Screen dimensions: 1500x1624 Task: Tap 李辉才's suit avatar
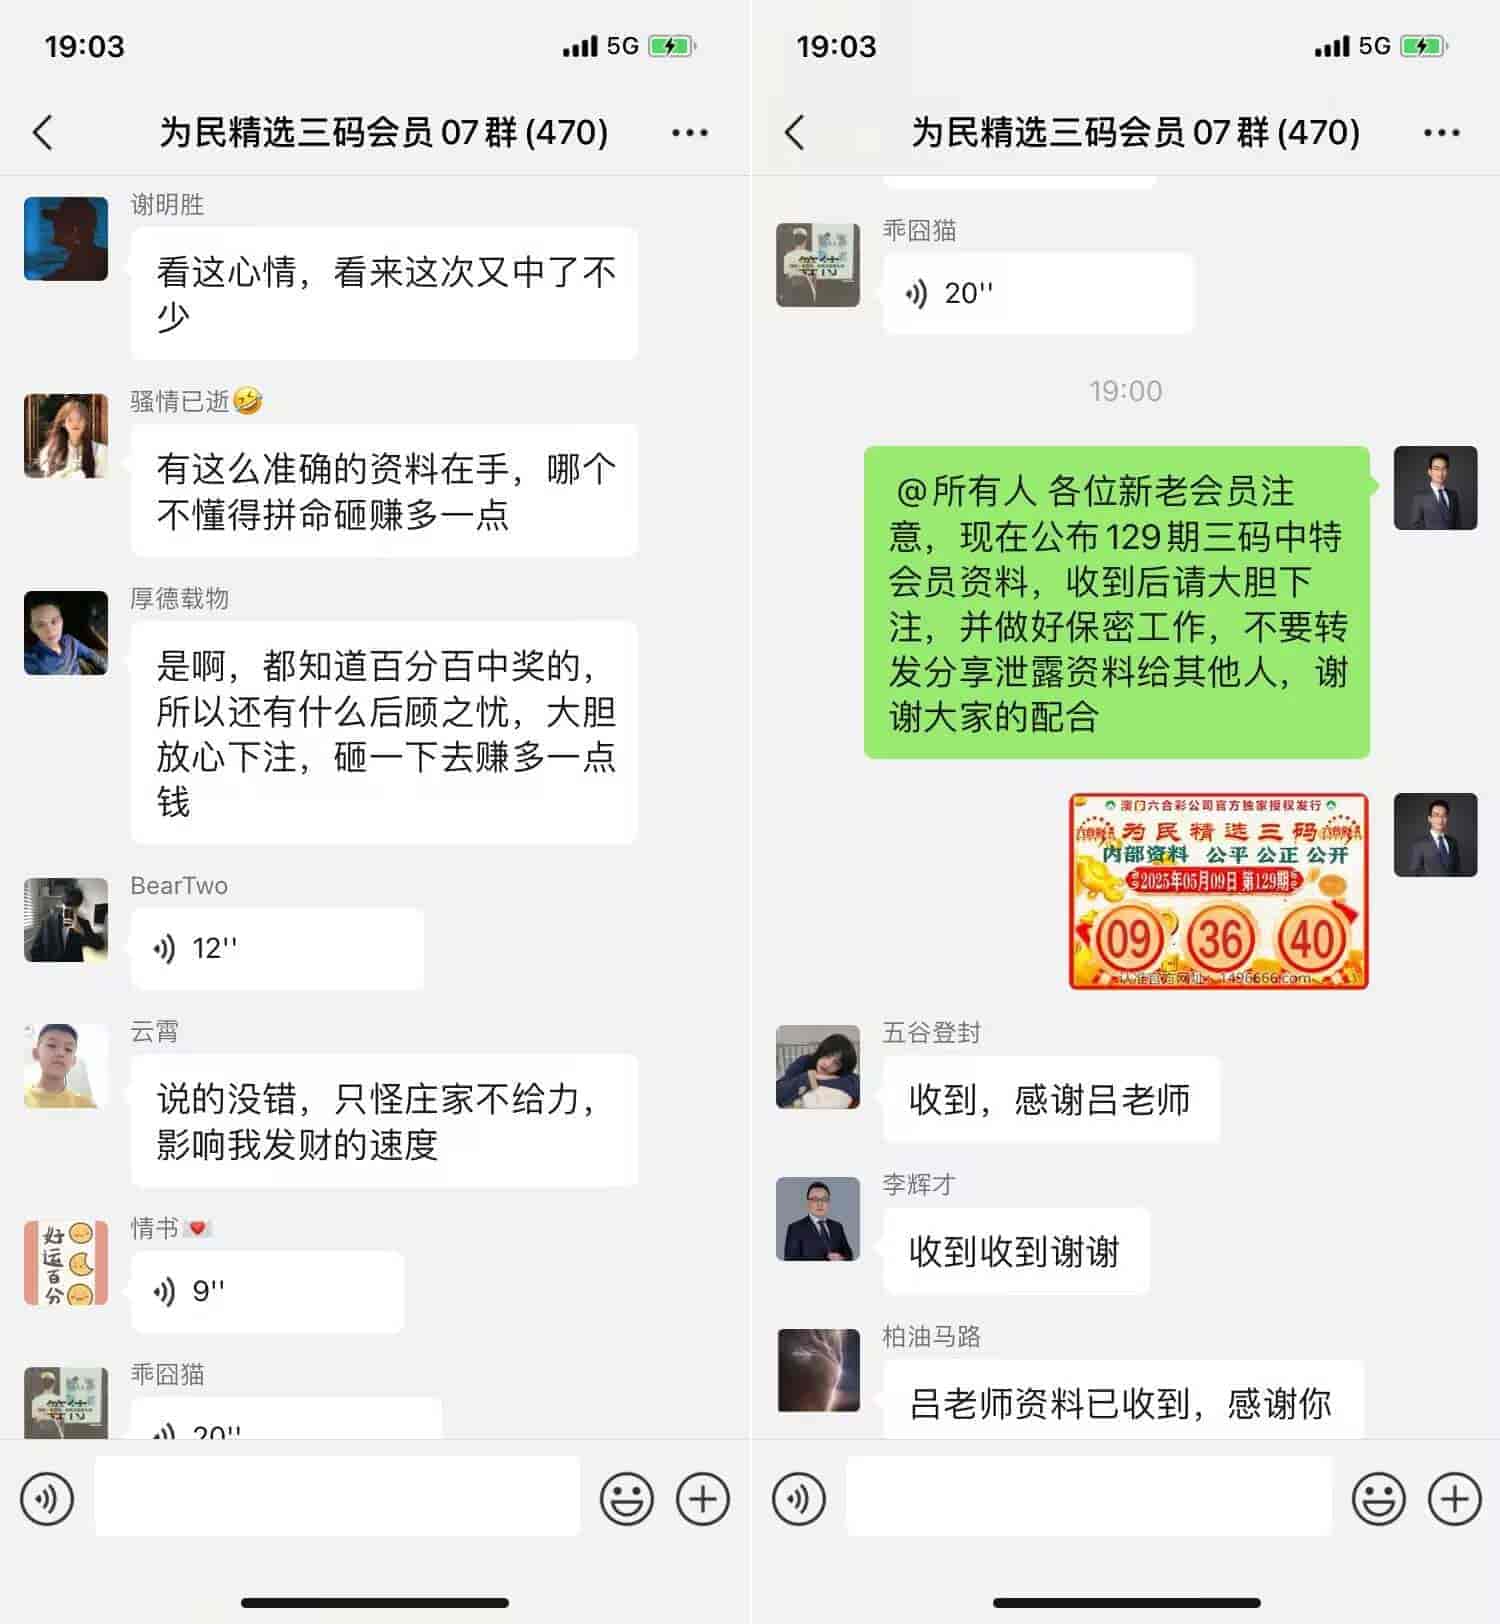(818, 1218)
